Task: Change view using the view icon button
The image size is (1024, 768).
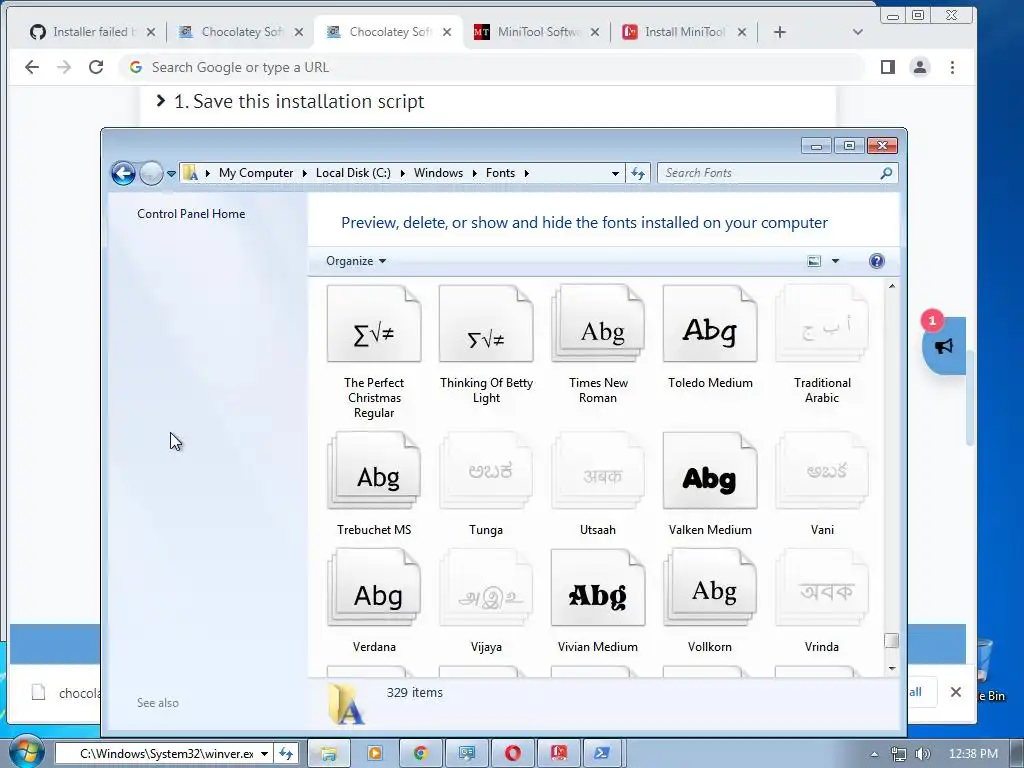Action: (x=814, y=261)
